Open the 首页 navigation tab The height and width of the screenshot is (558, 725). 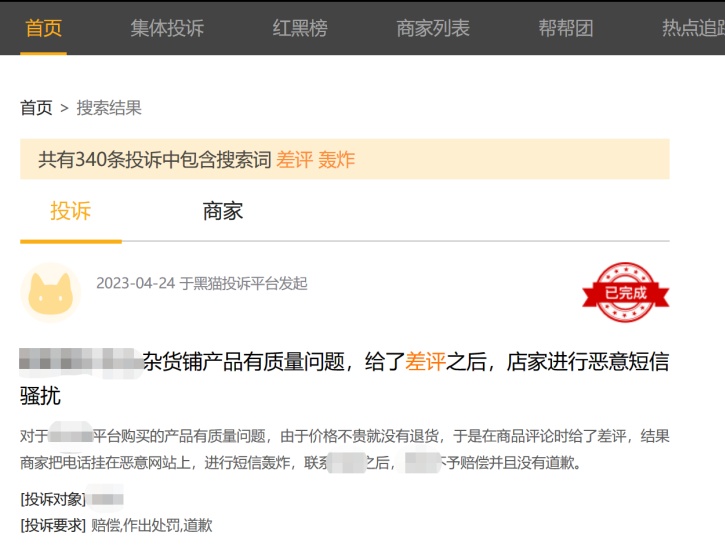[43, 28]
